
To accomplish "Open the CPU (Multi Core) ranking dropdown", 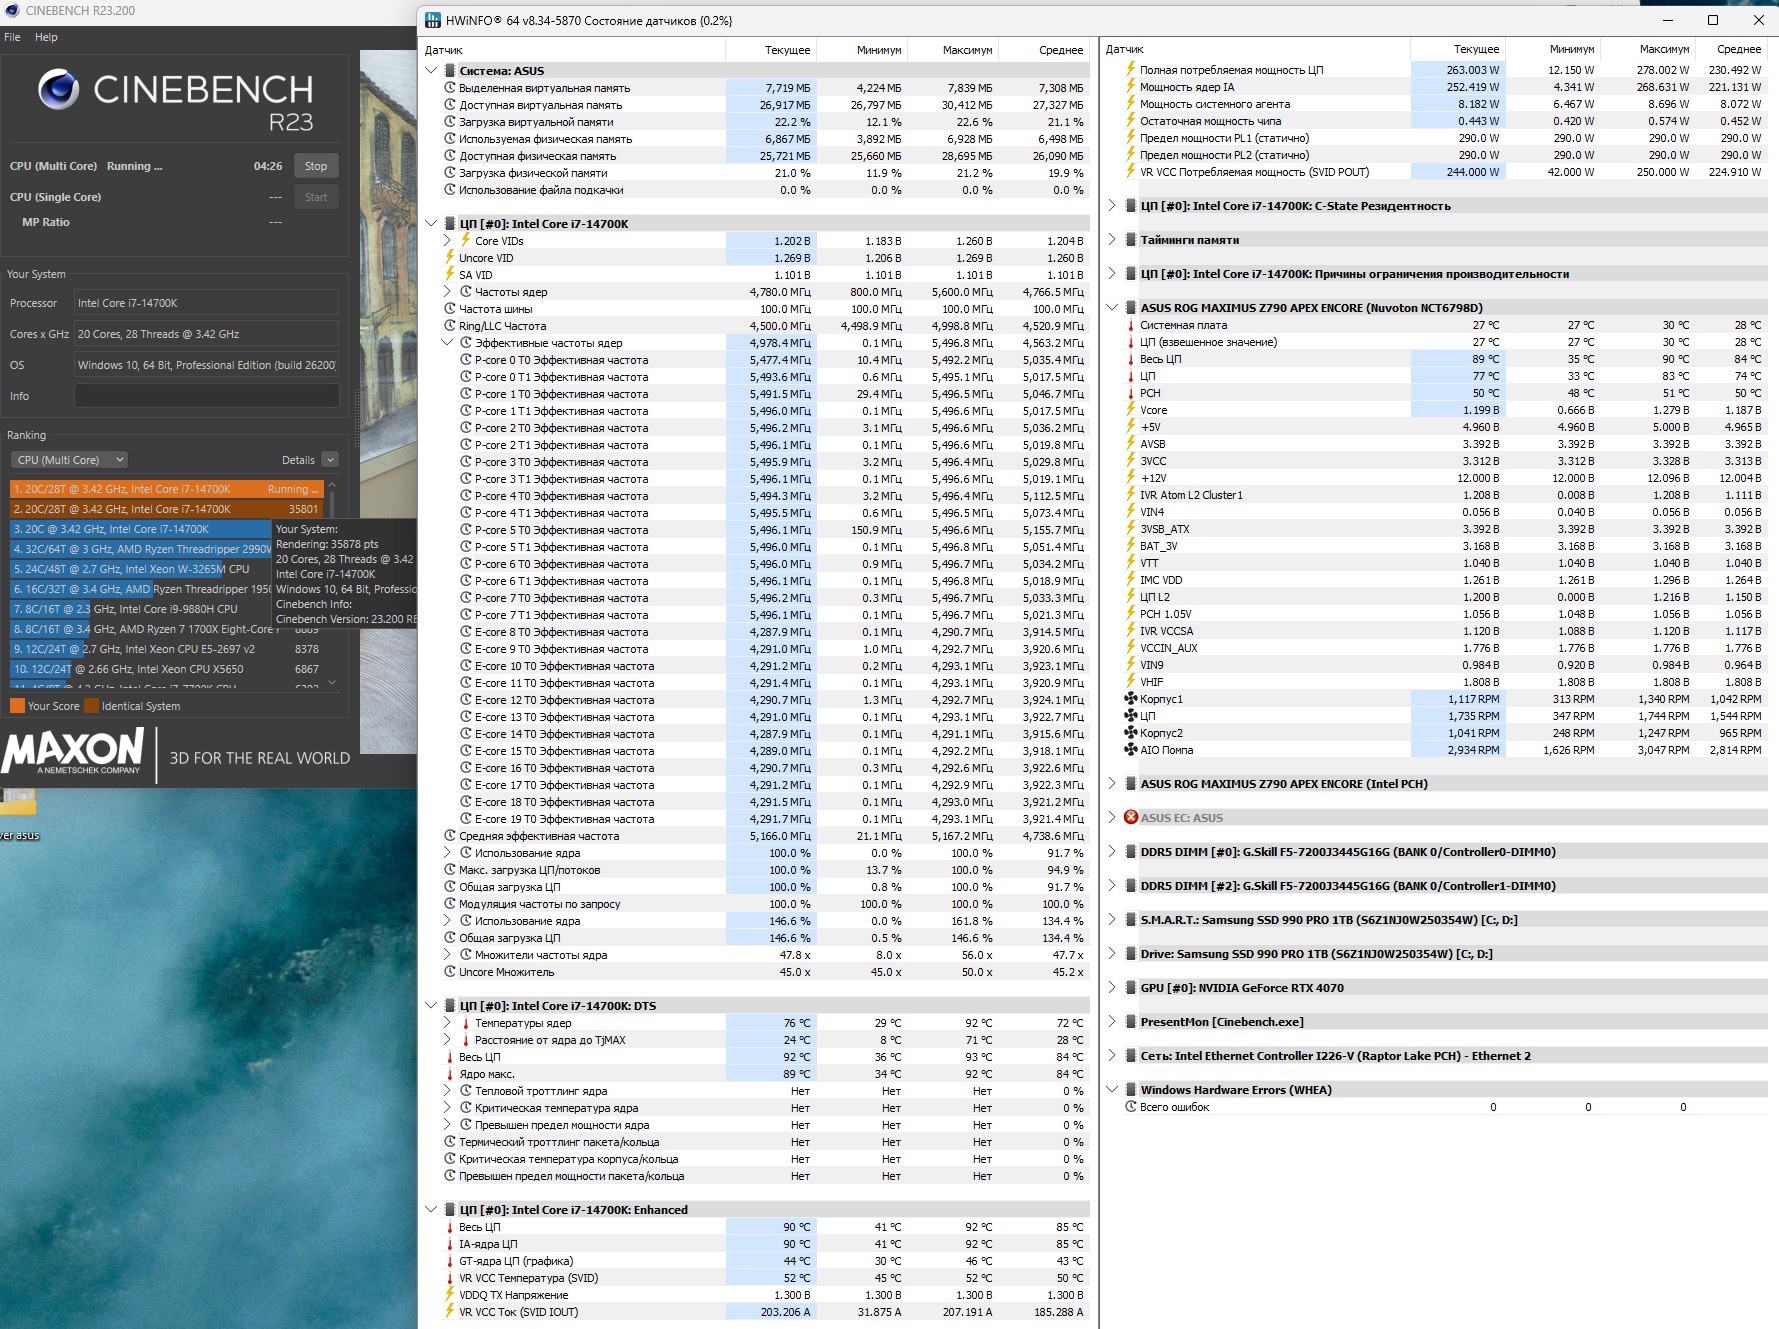I will pyautogui.click(x=70, y=460).
